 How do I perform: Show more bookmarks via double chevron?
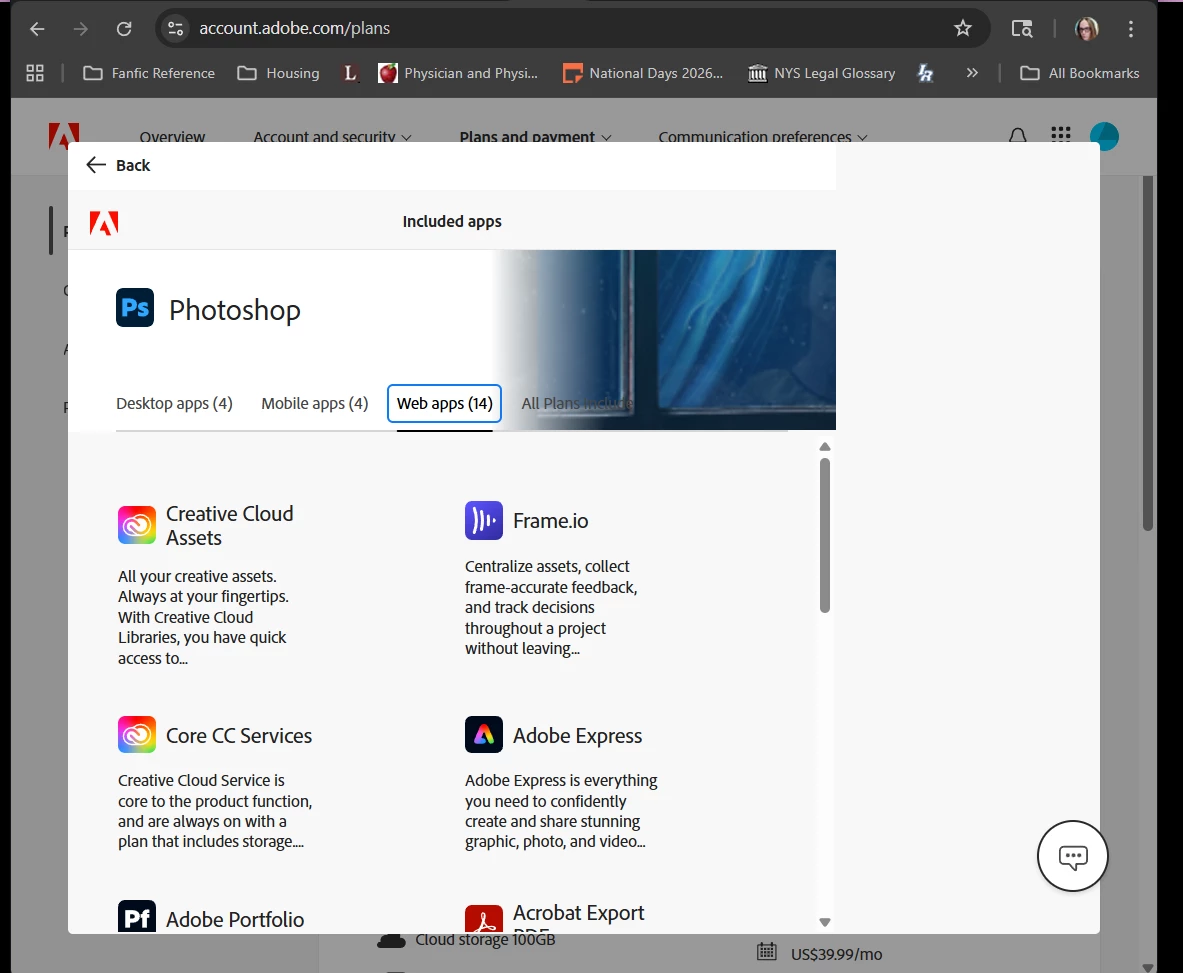pos(972,73)
